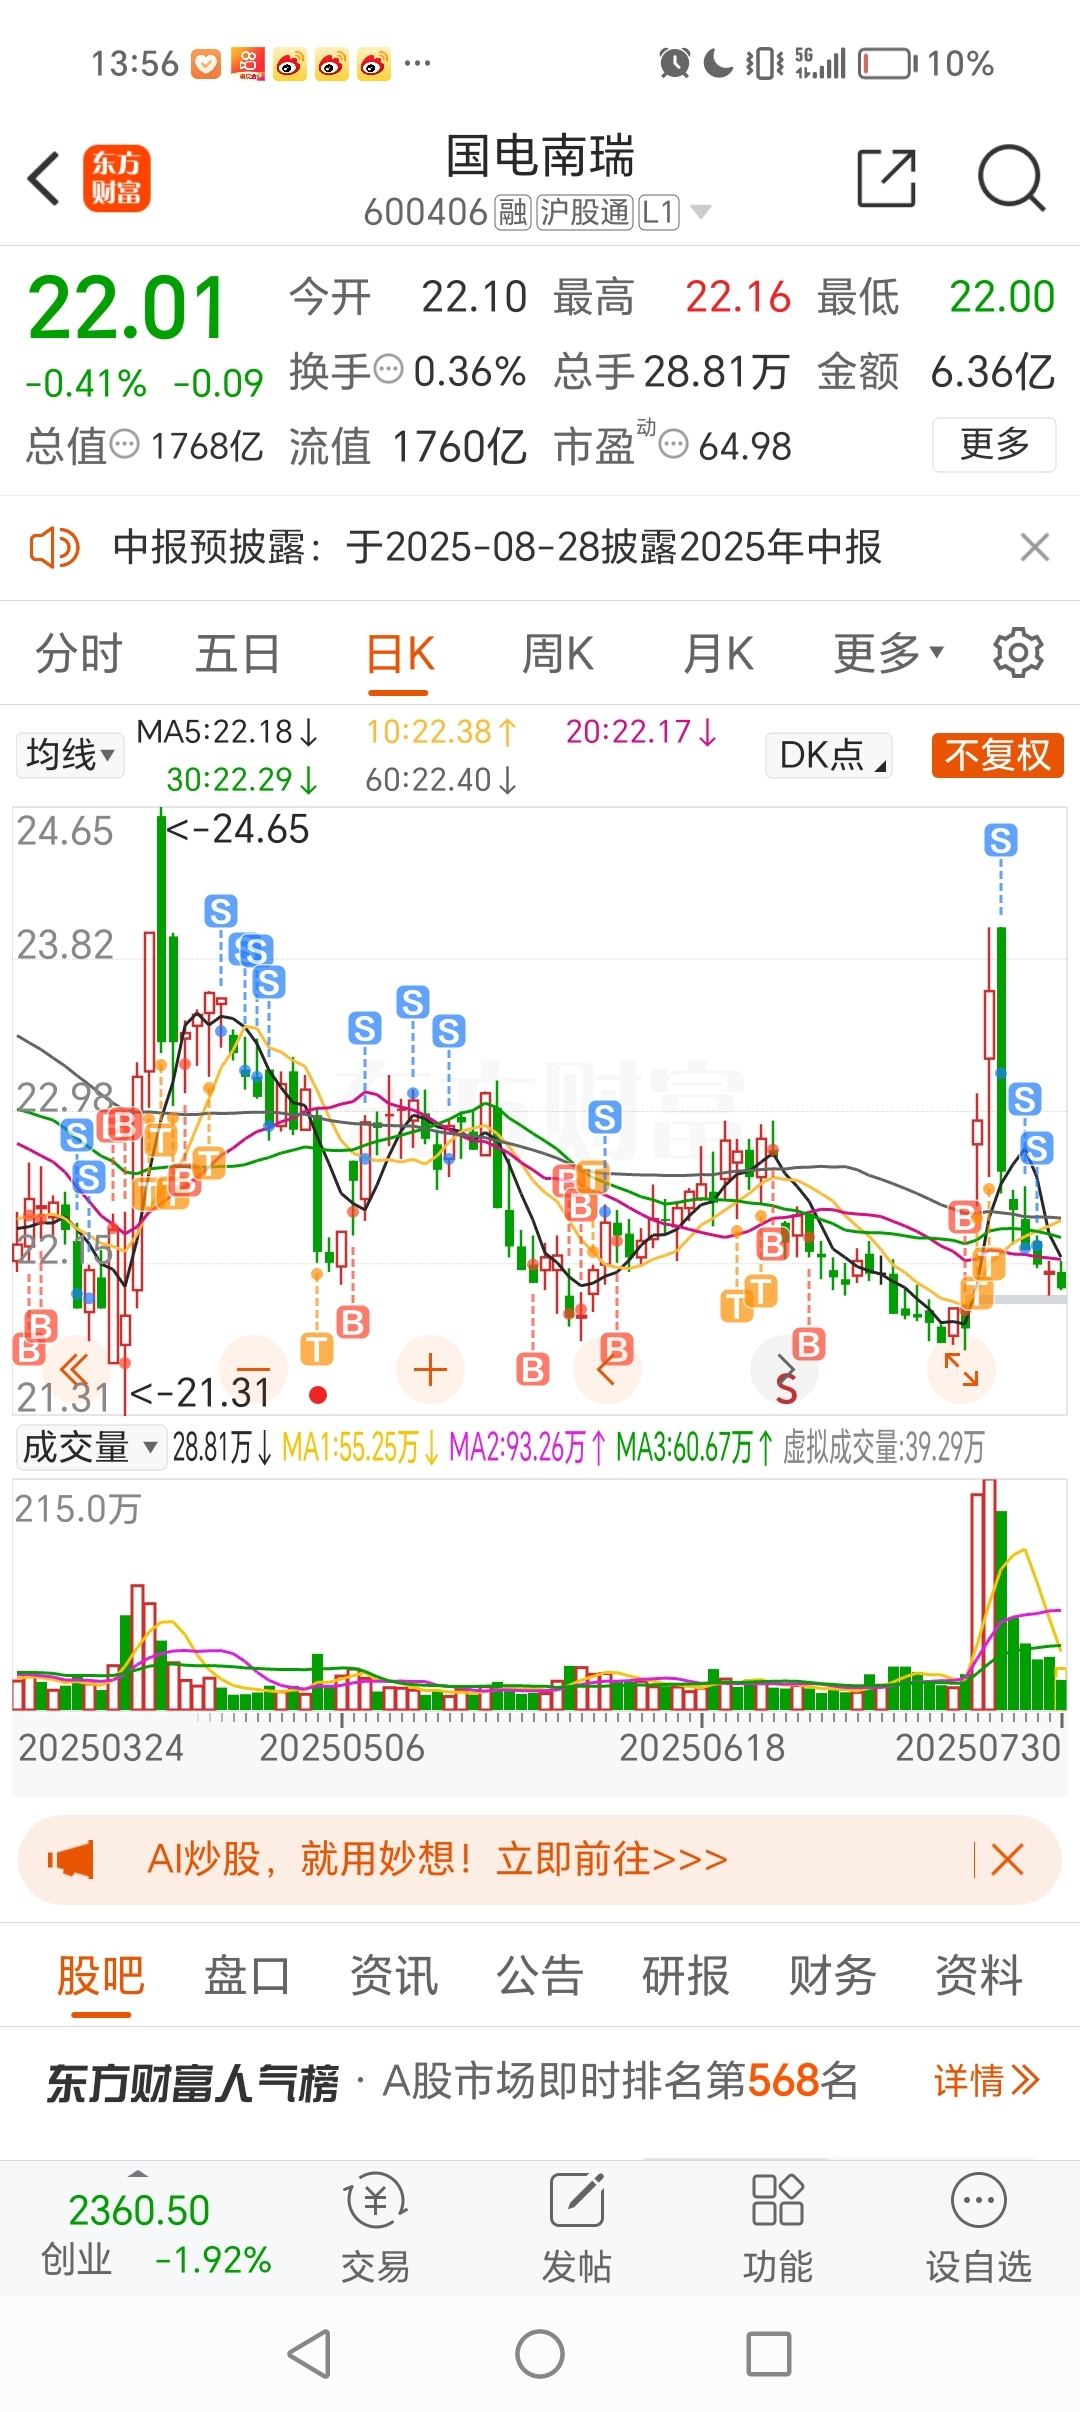Select the 日K tab
The image size is (1080, 2412).
coord(399,654)
